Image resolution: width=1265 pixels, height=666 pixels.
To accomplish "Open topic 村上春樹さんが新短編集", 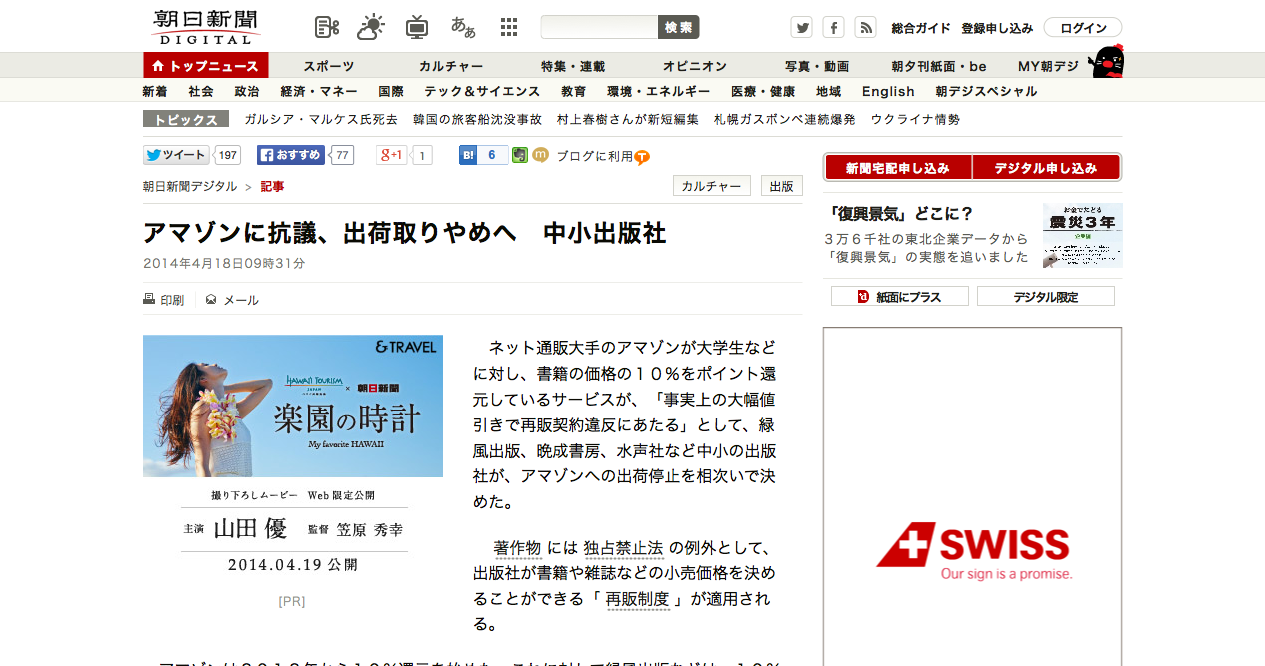I will (627, 119).
